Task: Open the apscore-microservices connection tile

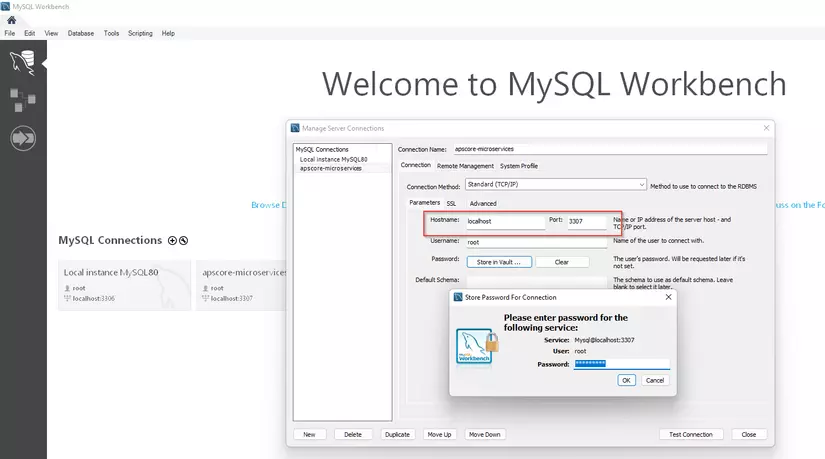Action: (242, 285)
